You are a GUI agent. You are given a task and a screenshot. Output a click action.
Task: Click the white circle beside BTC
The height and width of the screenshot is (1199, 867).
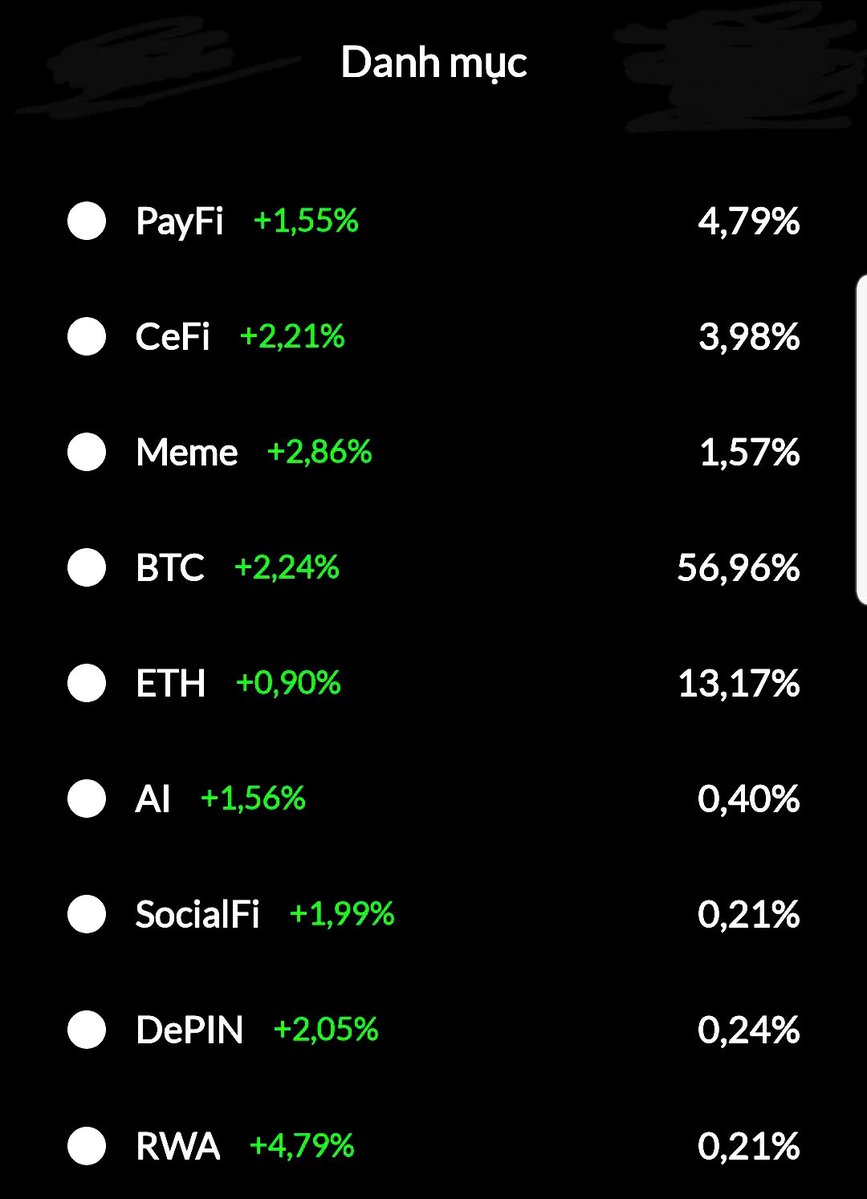86,567
